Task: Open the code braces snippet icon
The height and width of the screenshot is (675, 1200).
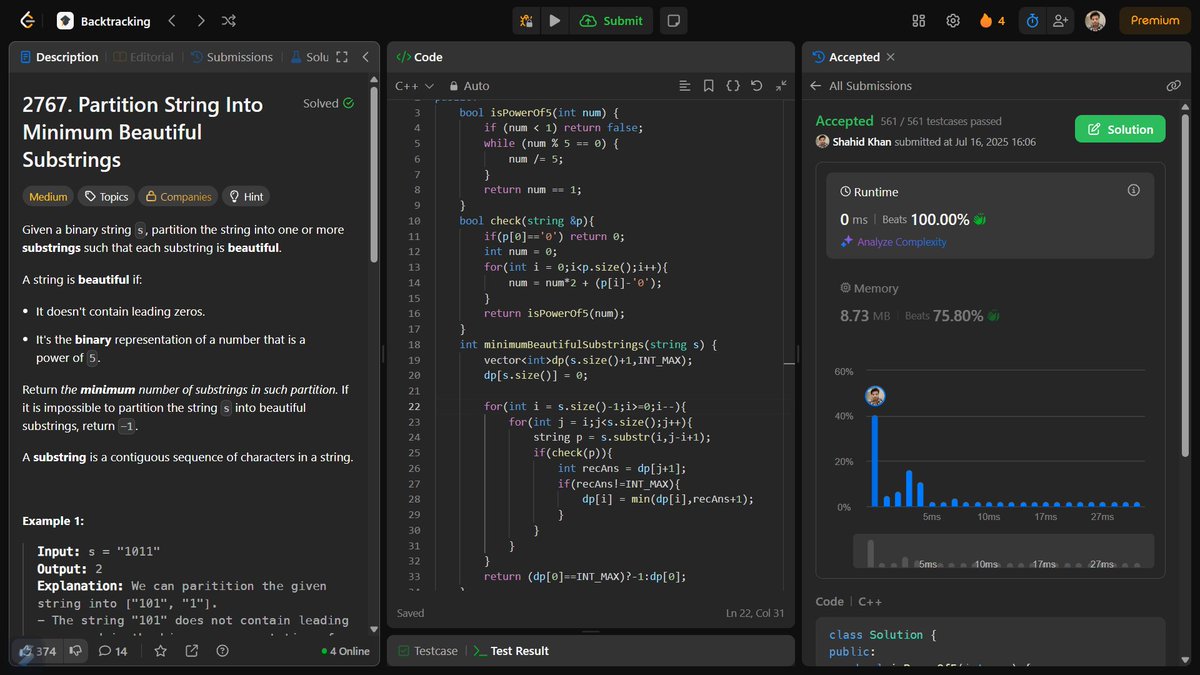Action: (732, 86)
